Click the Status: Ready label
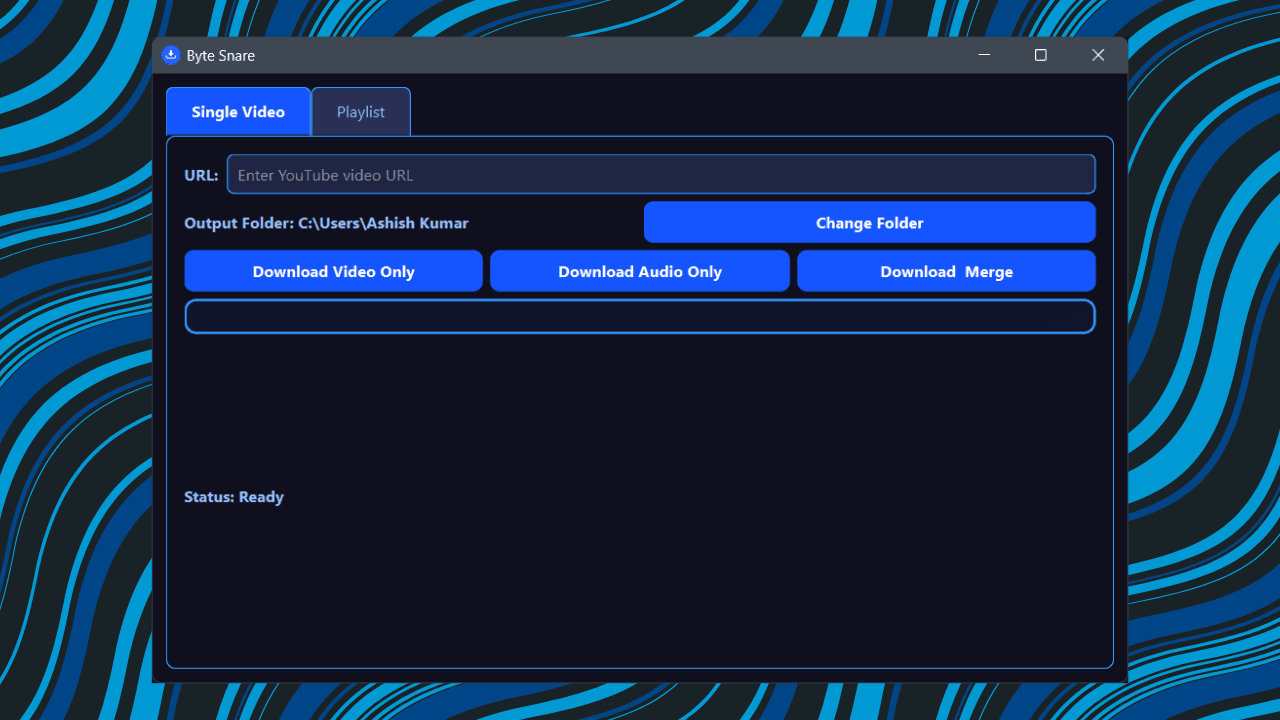 click(x=234, y=497)
